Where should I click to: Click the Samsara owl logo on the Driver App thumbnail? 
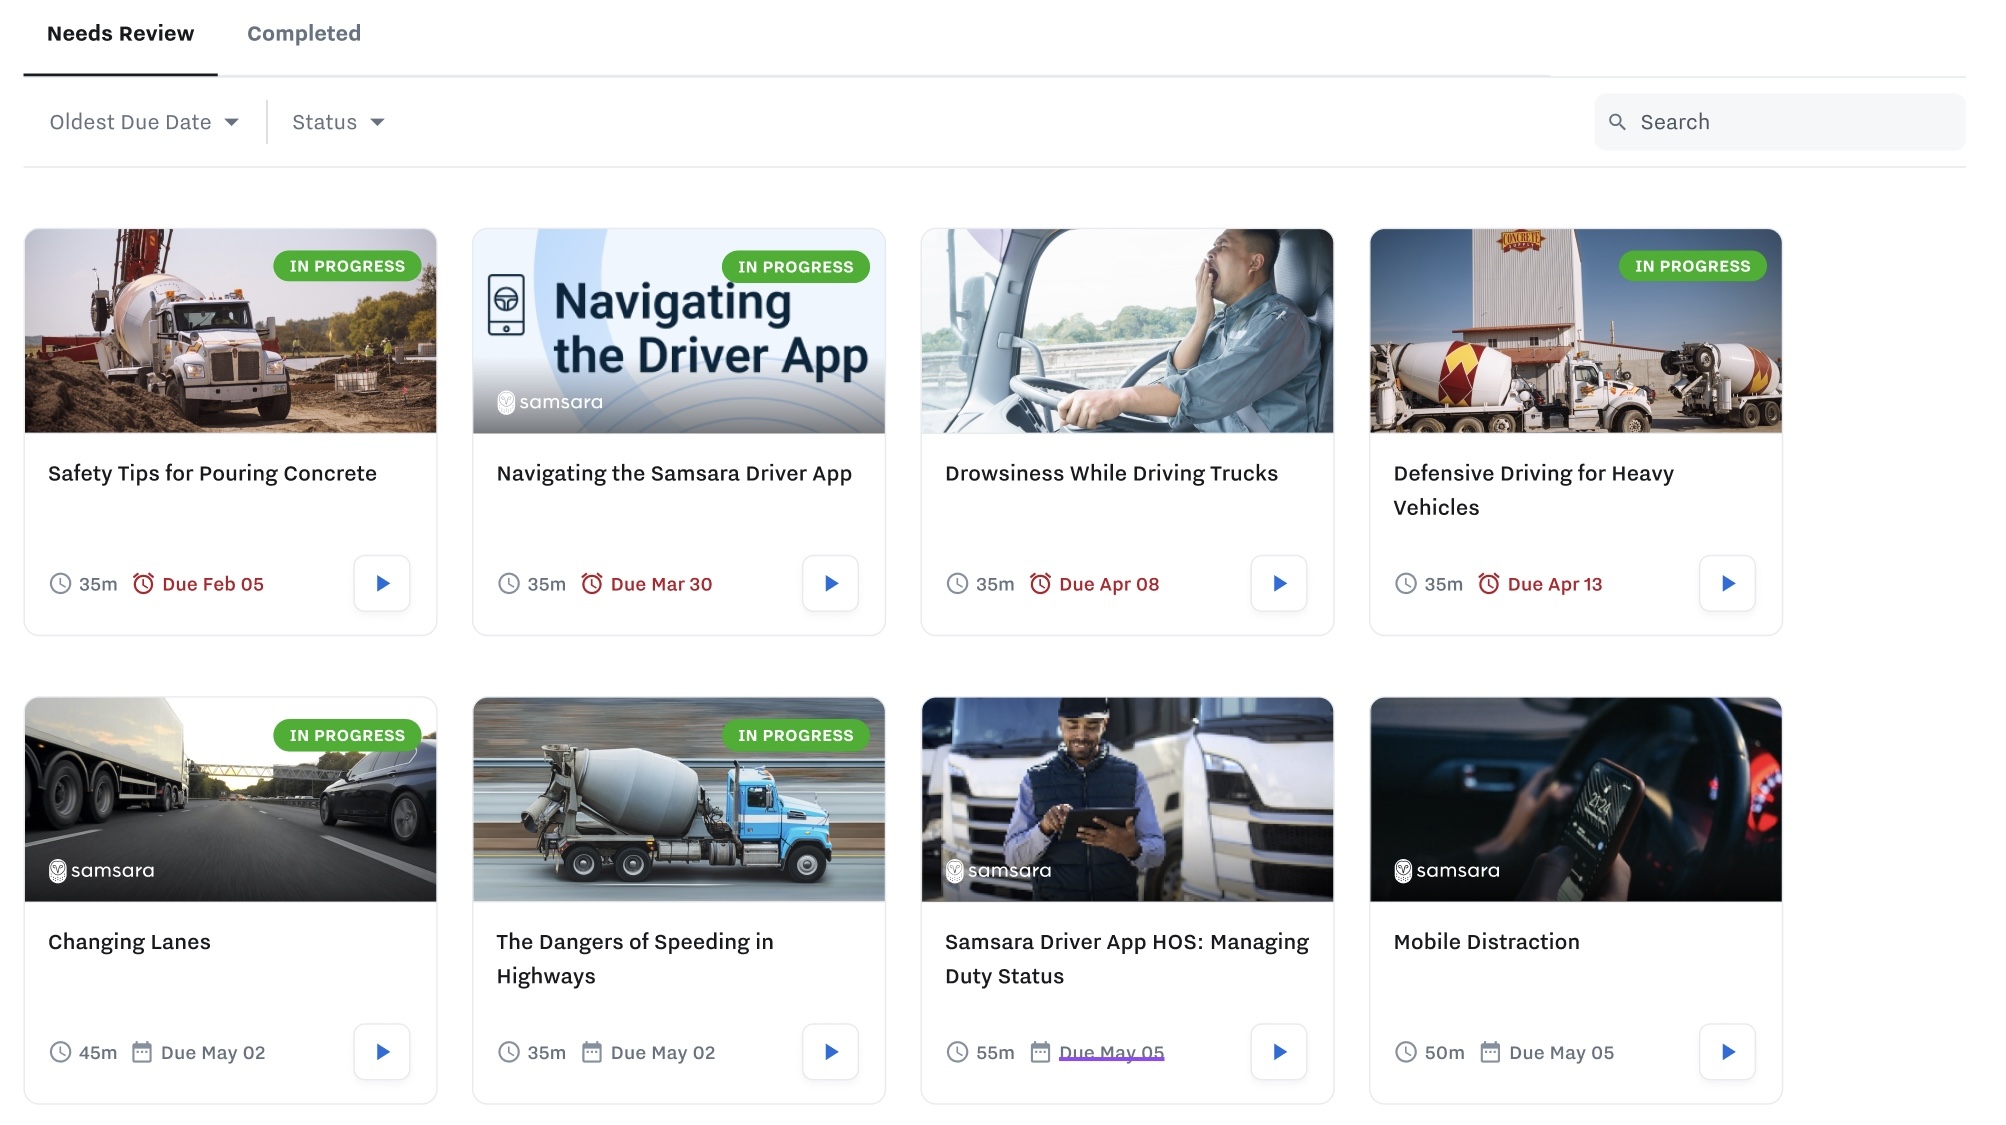coord(508,403)
